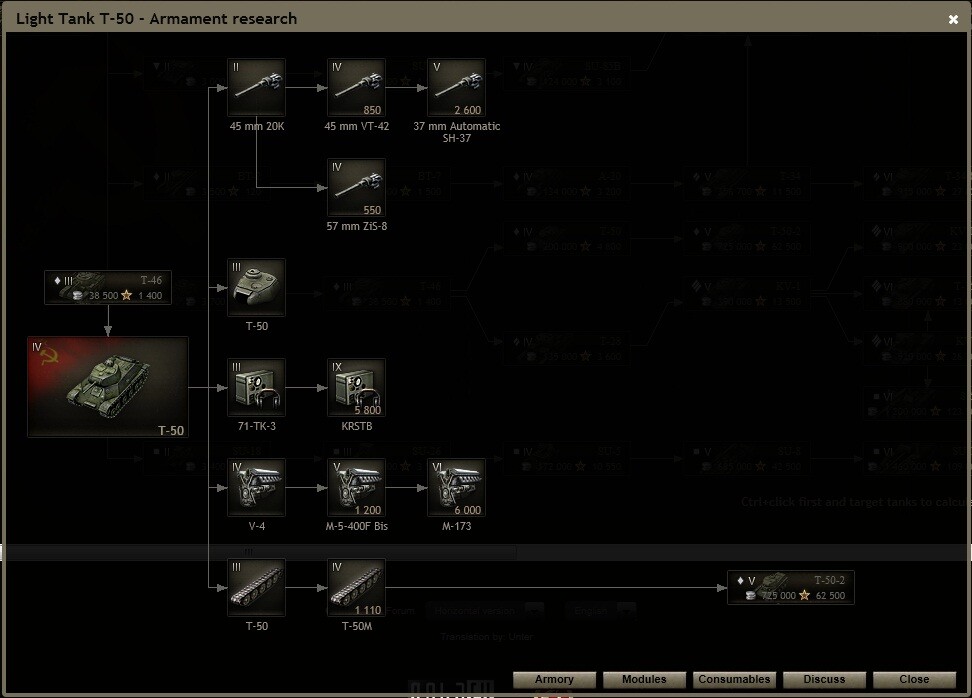Click the KRSTB label text
The image size is (972, 698).
click(356, 426)
